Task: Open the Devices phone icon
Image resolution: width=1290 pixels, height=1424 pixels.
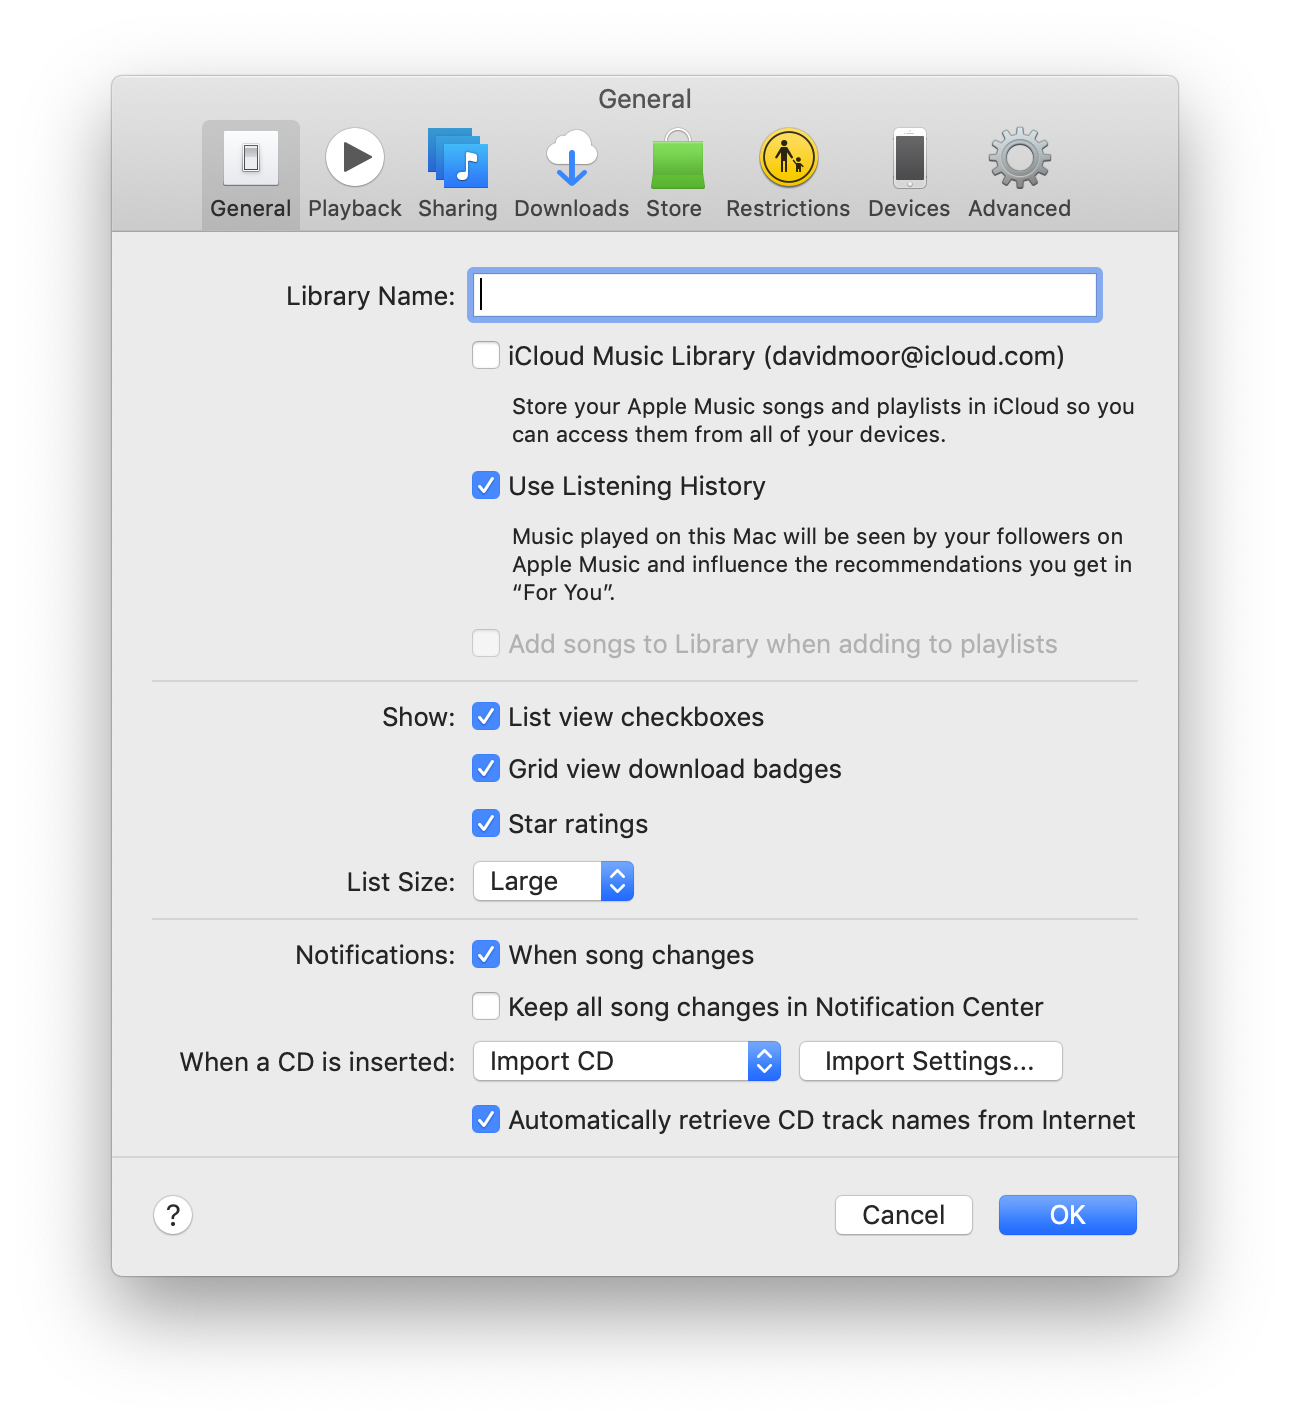Action: [x=910, y=158]
